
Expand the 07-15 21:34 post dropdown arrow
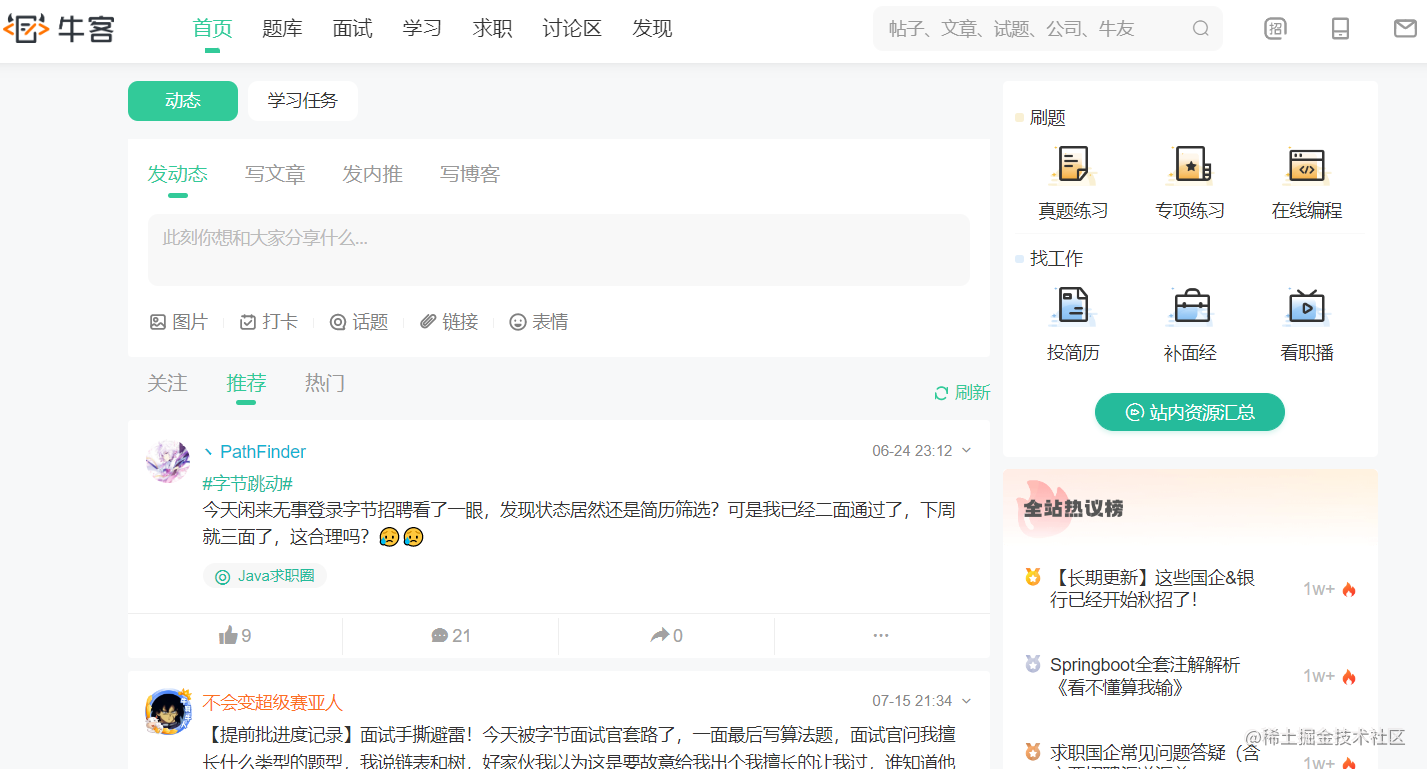tap(966, 701)
